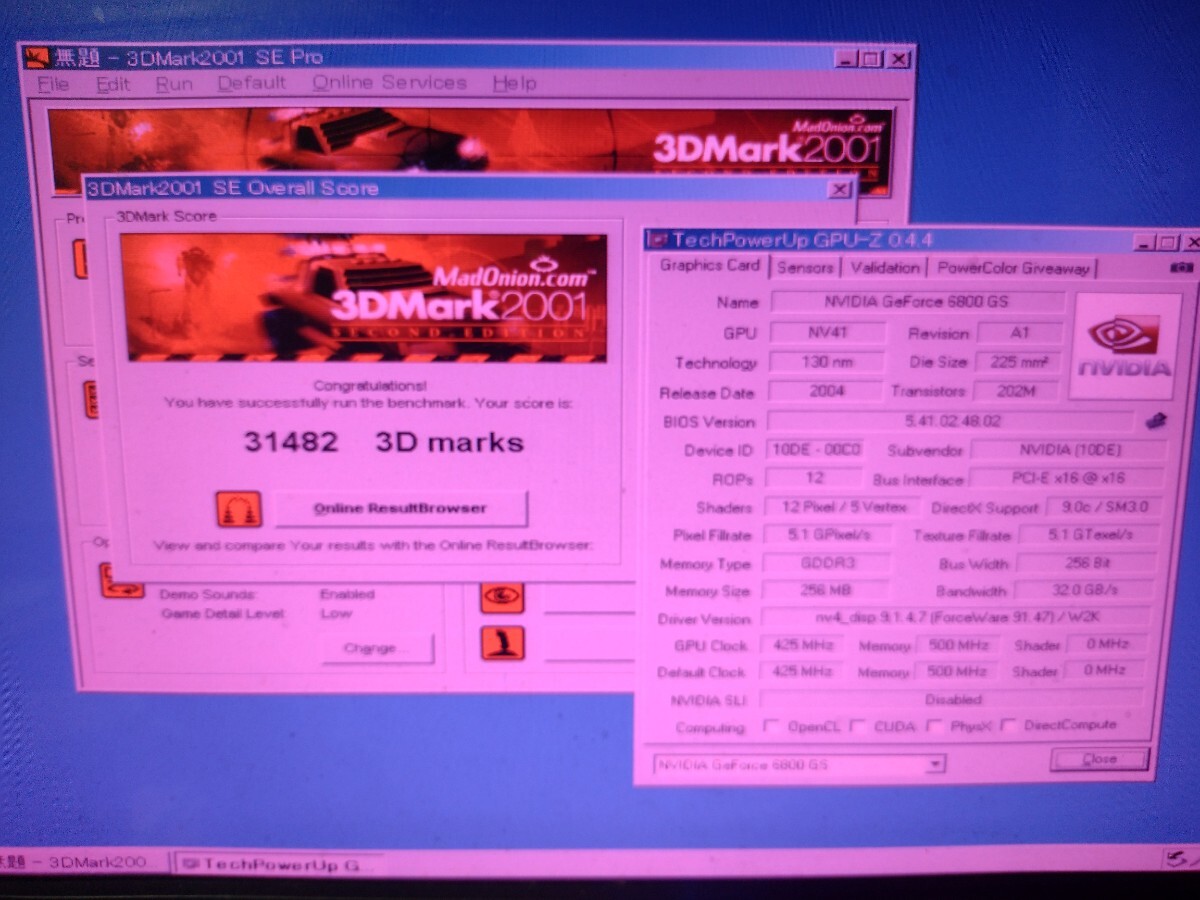Click the 3DMark2001 SE banner in score dialog

coord(366,297)
